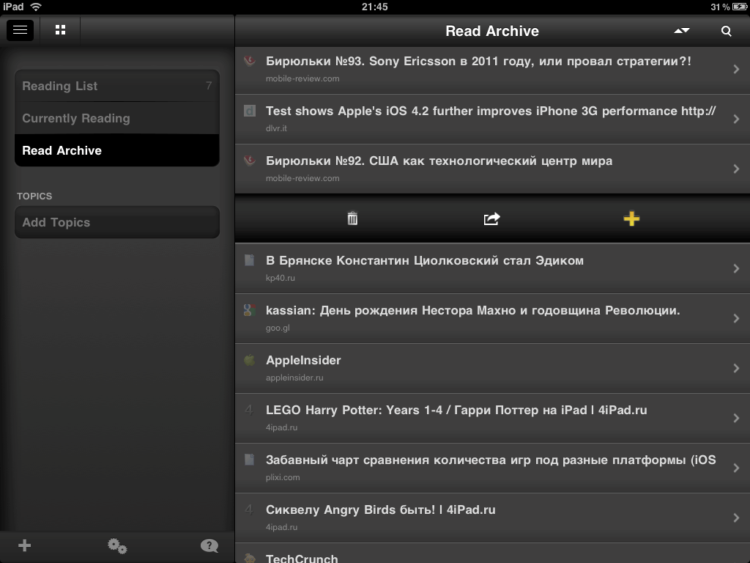The image size is (750, 563).
Task: Open the LEGO Harry Potter: Years 1-4 article
Action: [x=492, y=418]
